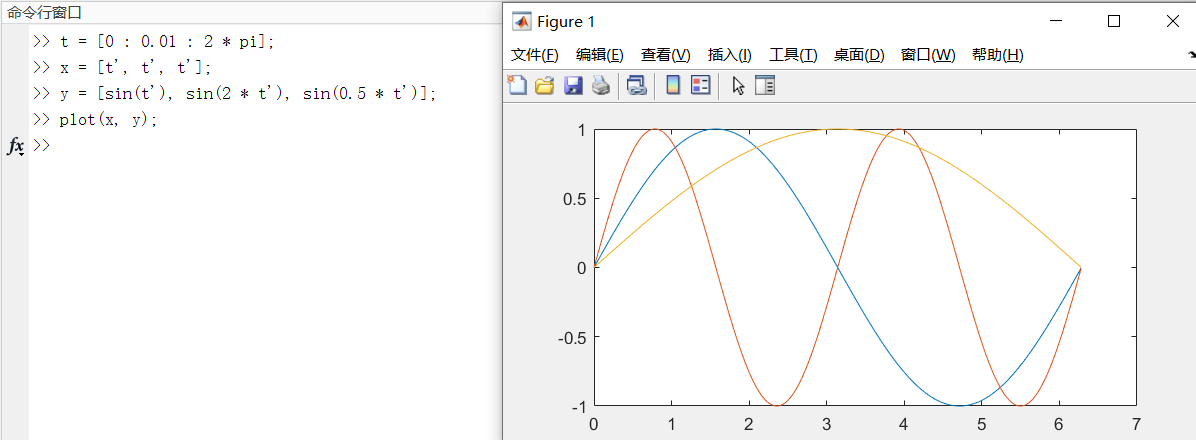1196x440 pixels.
Task: Click the command line starting with 'y = [sin(t')'
Action: [248, 94]
